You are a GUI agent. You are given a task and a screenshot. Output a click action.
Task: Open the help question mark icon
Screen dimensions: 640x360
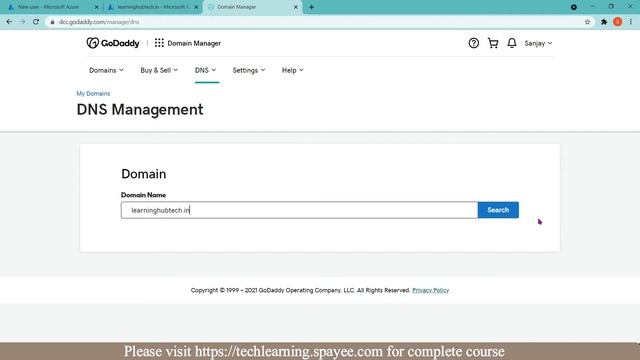click(473, 43)
